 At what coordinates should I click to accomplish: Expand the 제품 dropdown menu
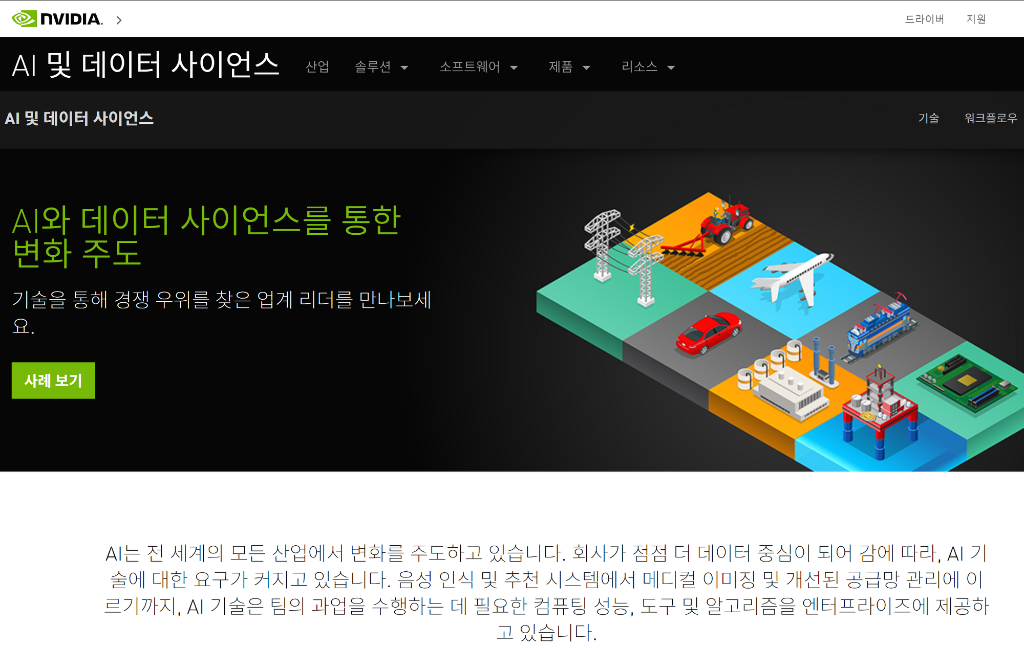(x=569, y=67)
